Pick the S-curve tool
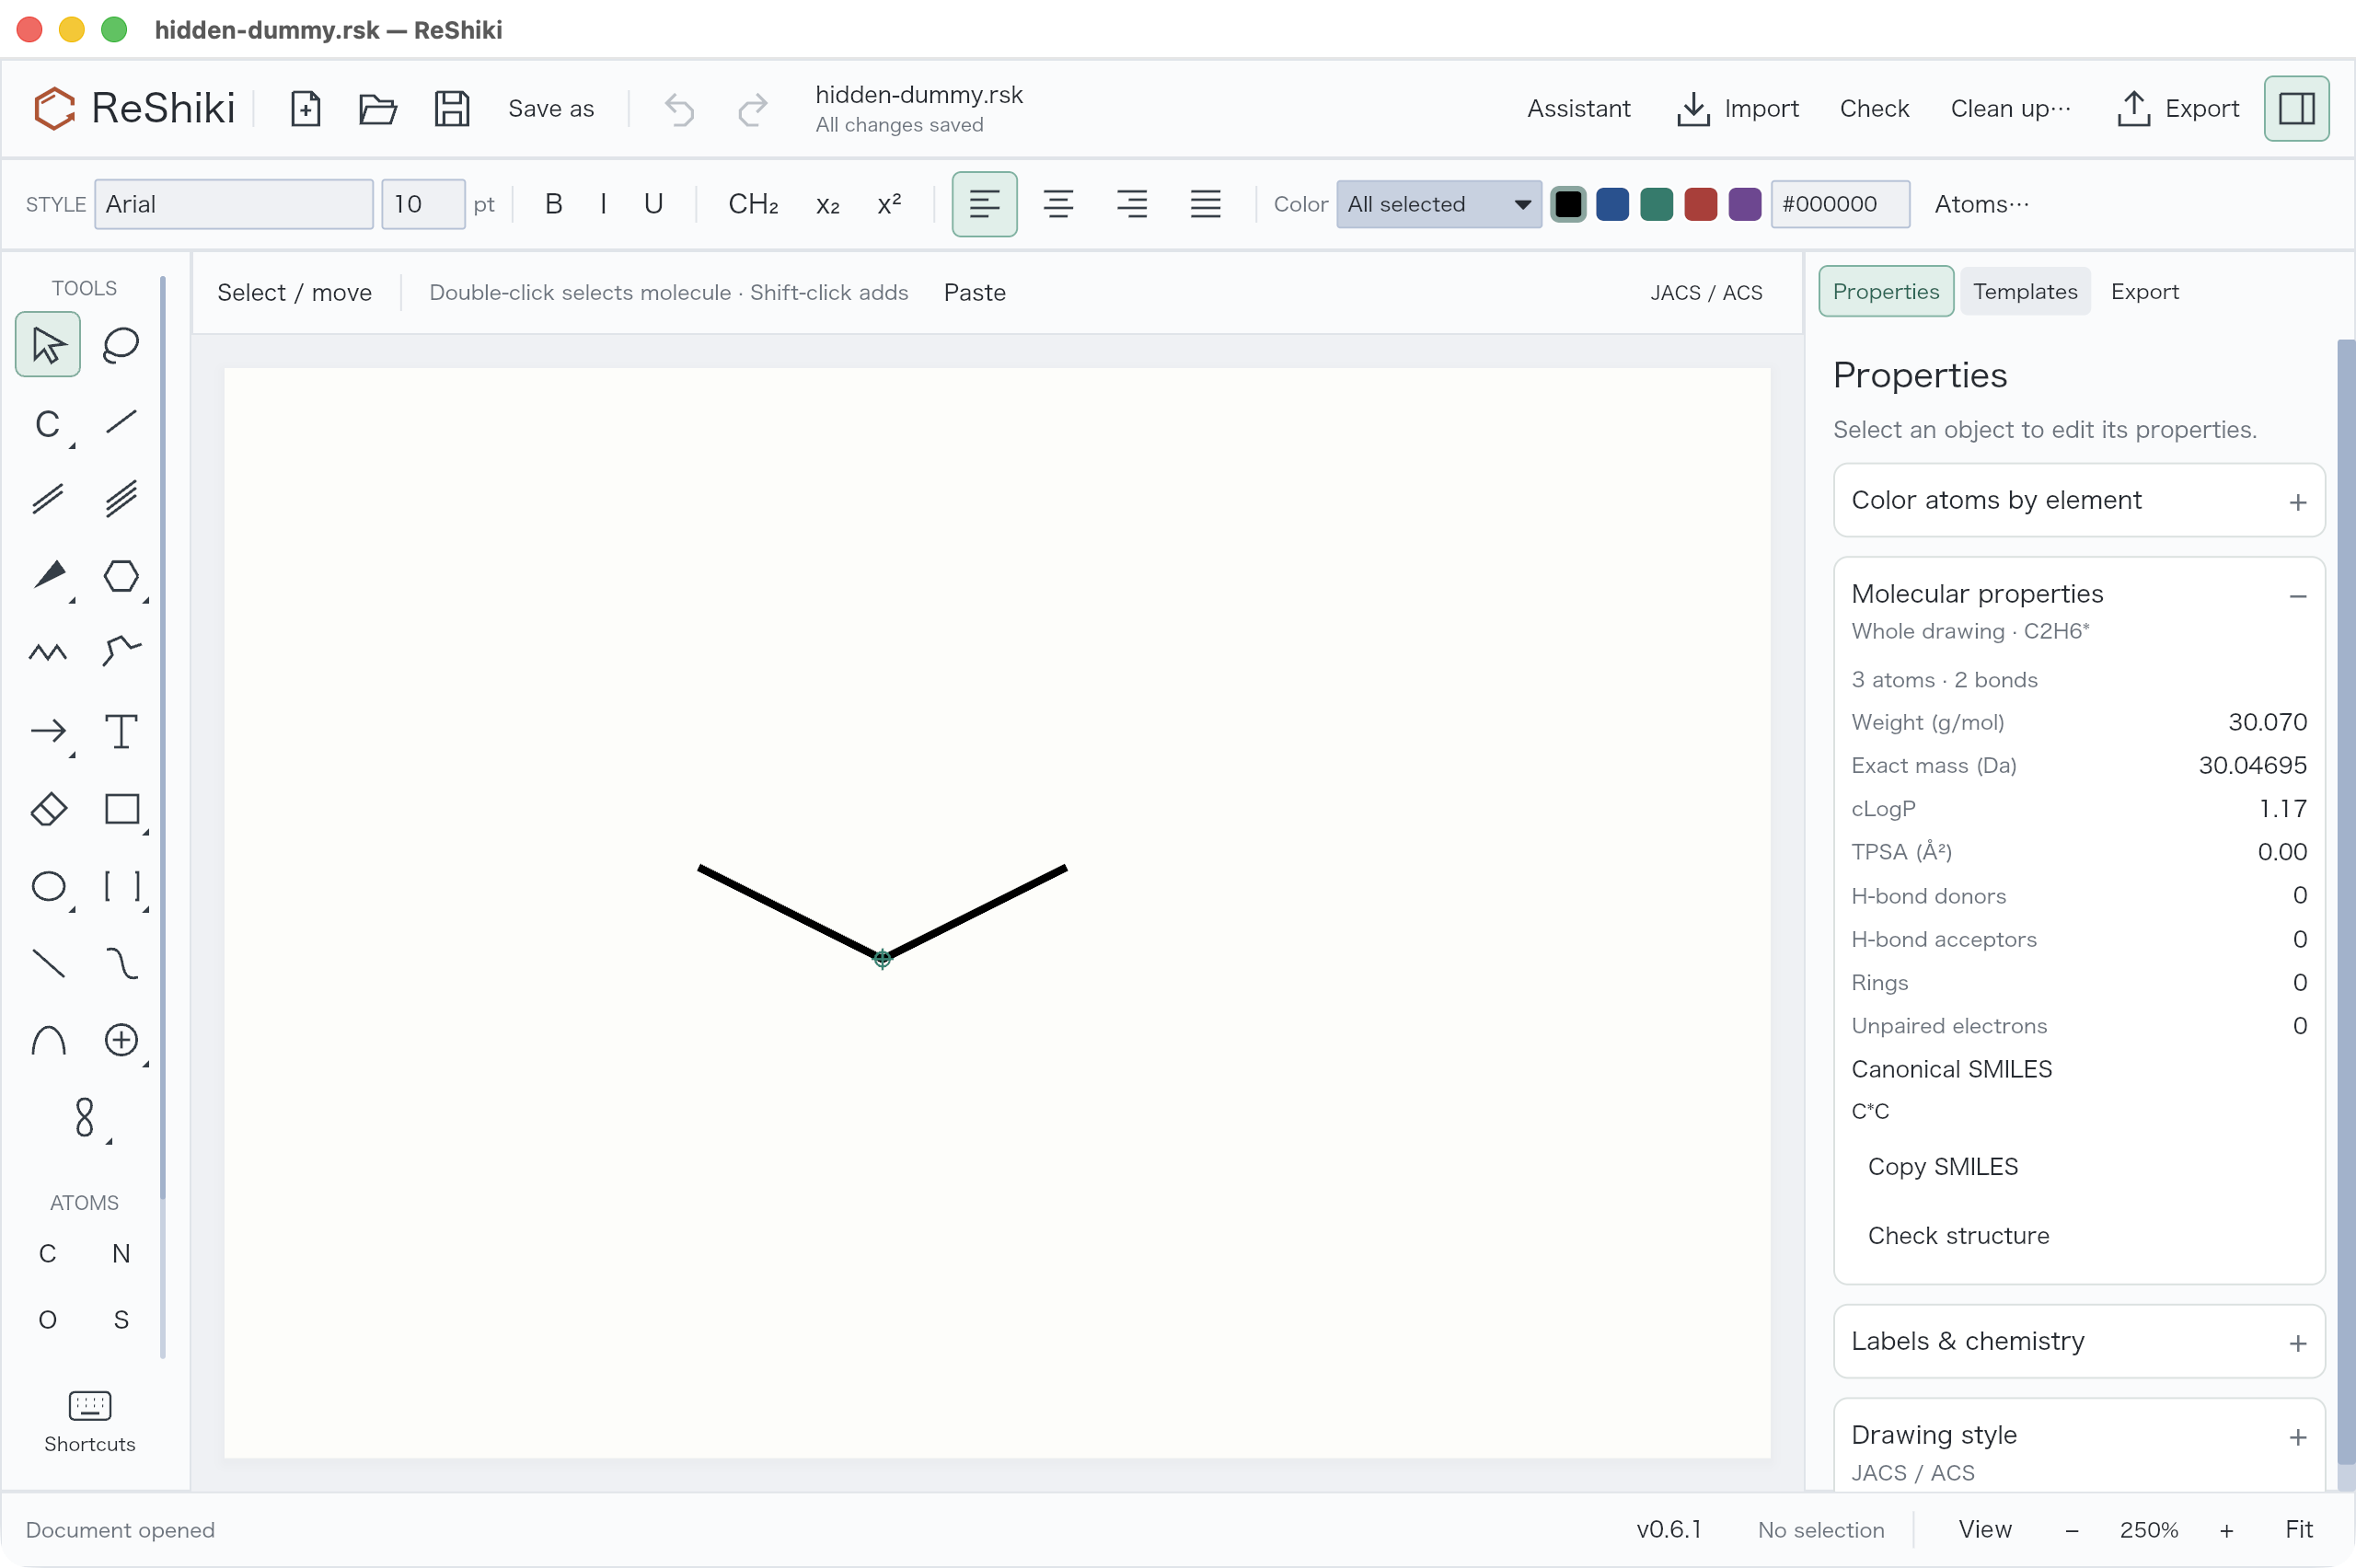 click(x=121, y=963)
